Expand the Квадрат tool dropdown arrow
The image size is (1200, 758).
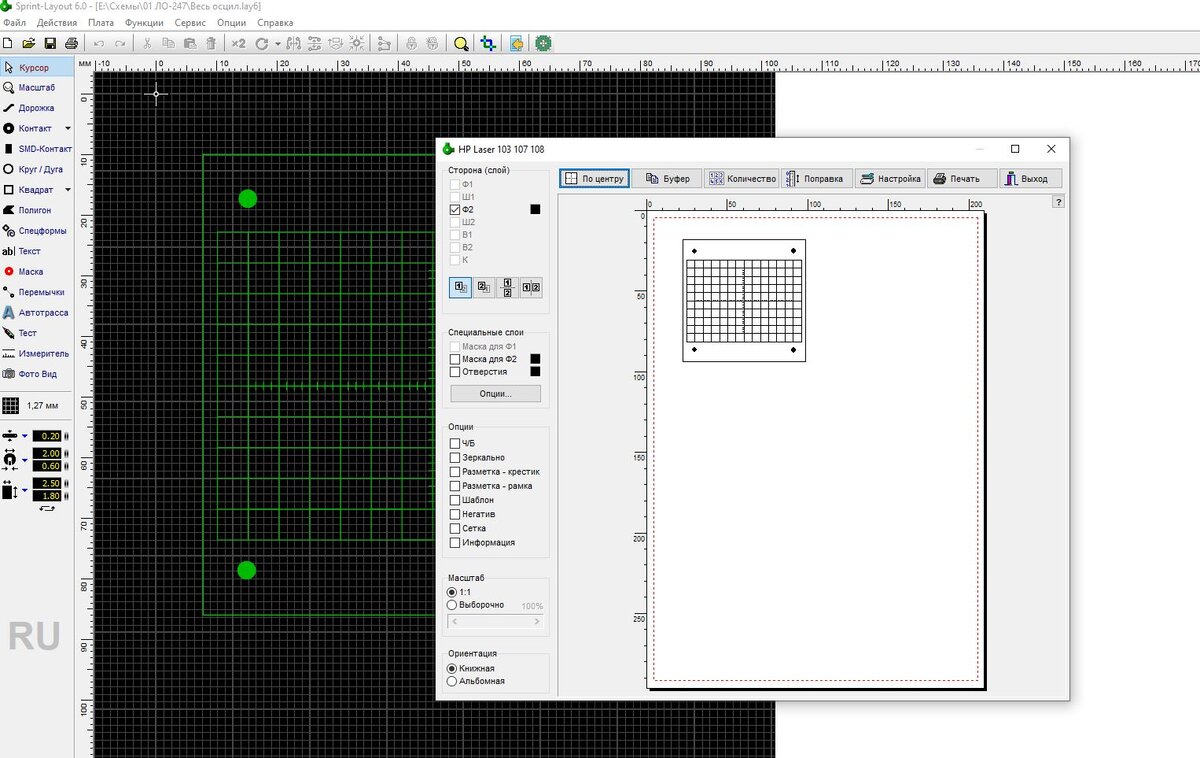[x=68, y=190]
